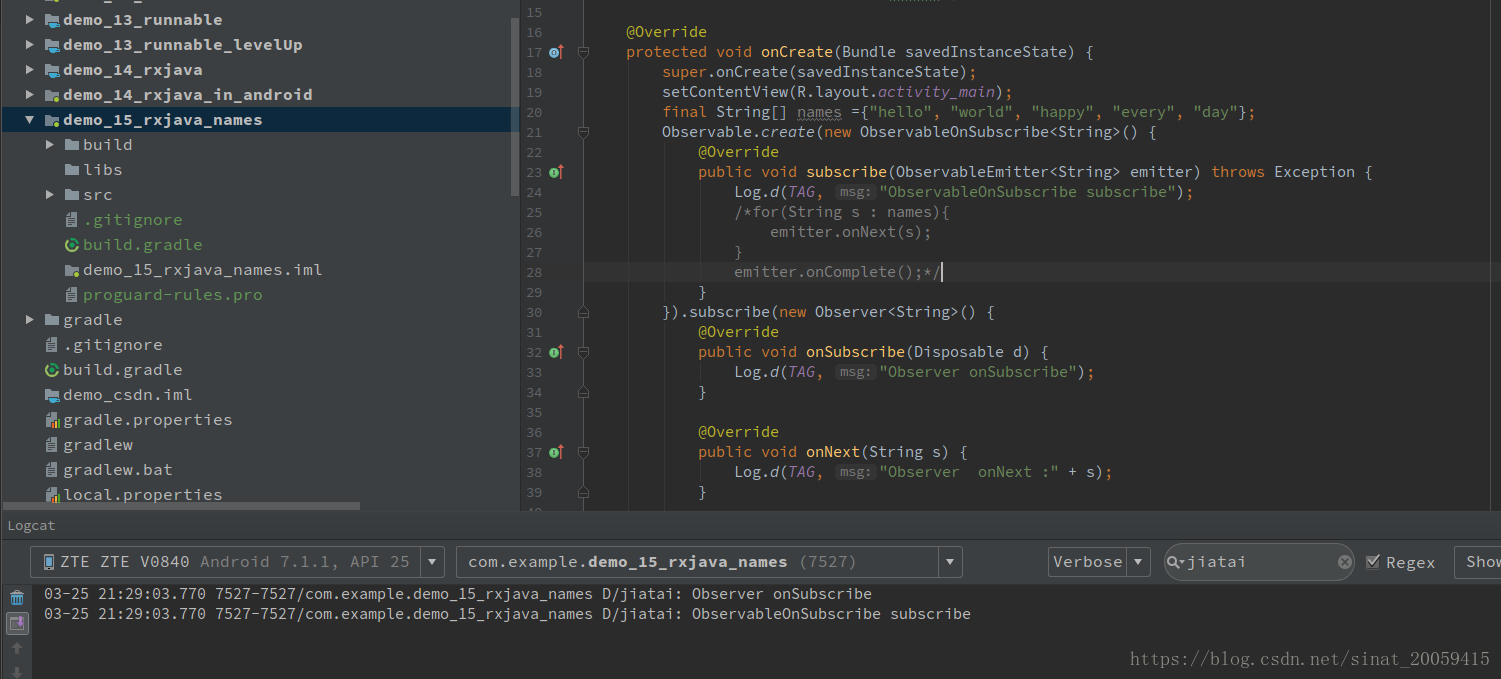Select demo_15_rxjava_names.iml file
1501x679 pixels.
[202, 270]
